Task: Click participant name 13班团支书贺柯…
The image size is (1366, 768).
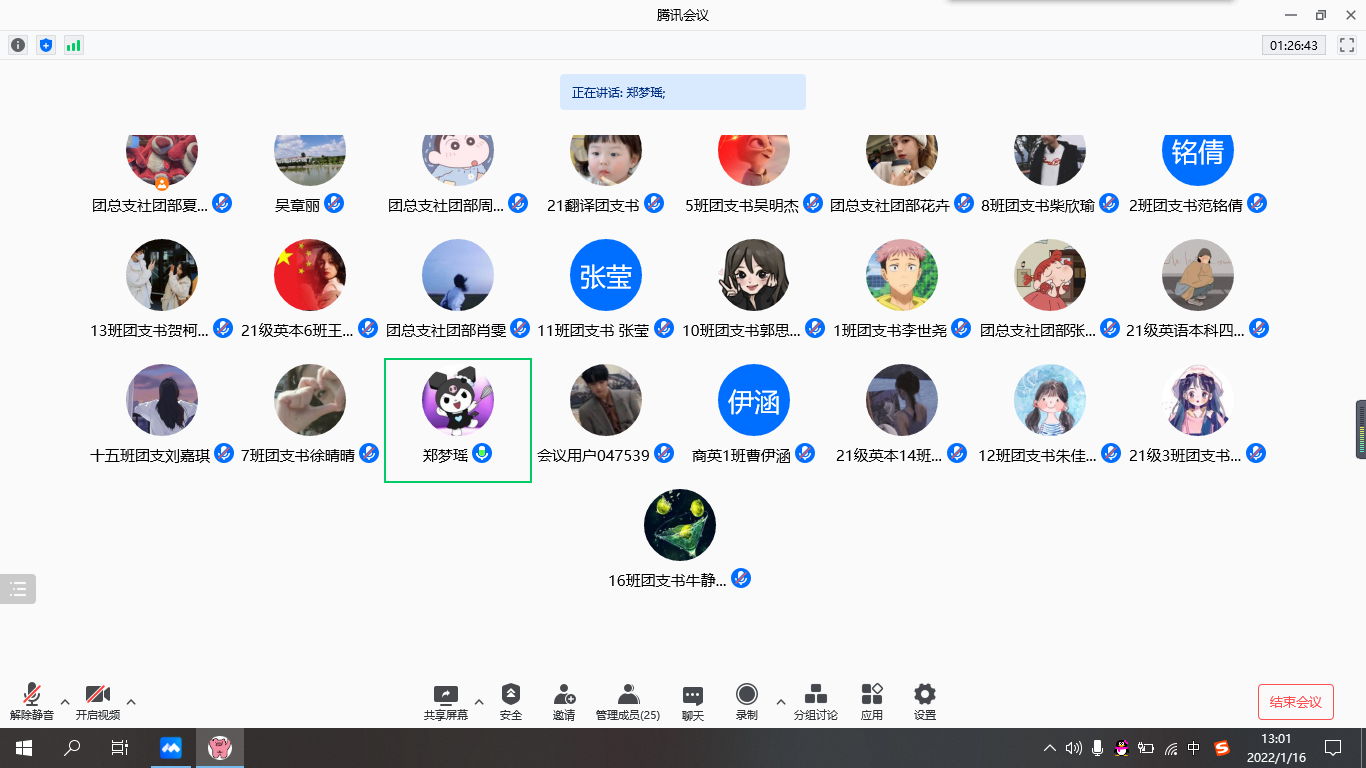Action: coord(149,330)
